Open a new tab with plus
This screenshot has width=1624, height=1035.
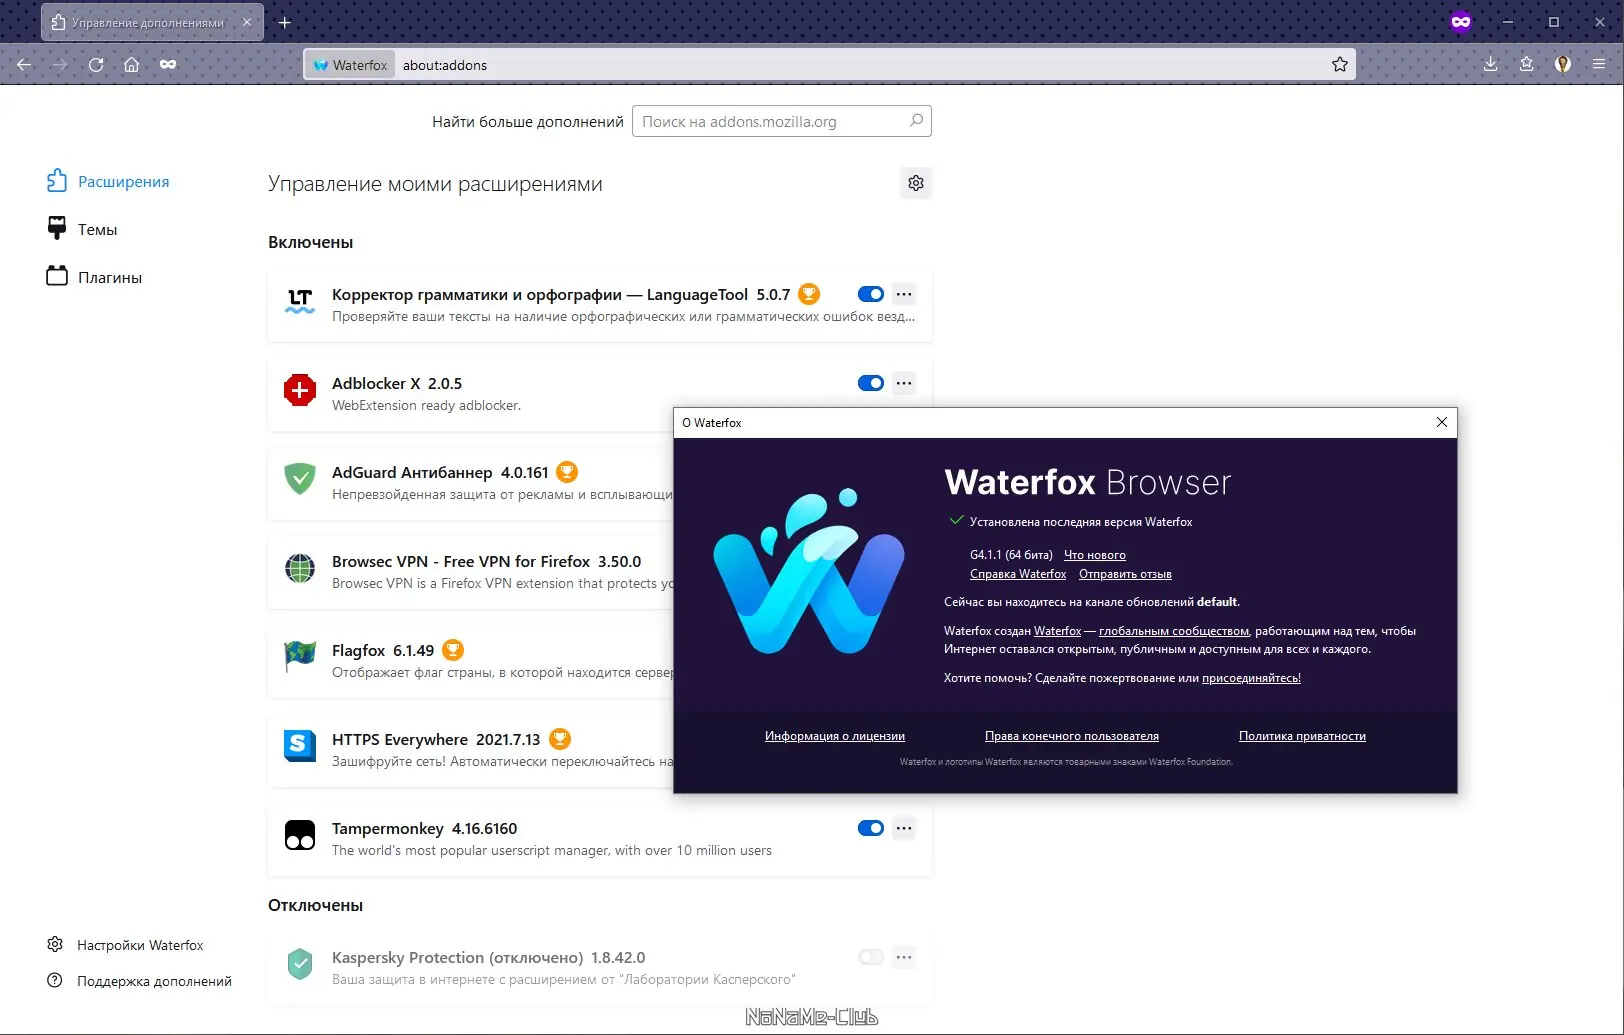(x=285, y=22)
